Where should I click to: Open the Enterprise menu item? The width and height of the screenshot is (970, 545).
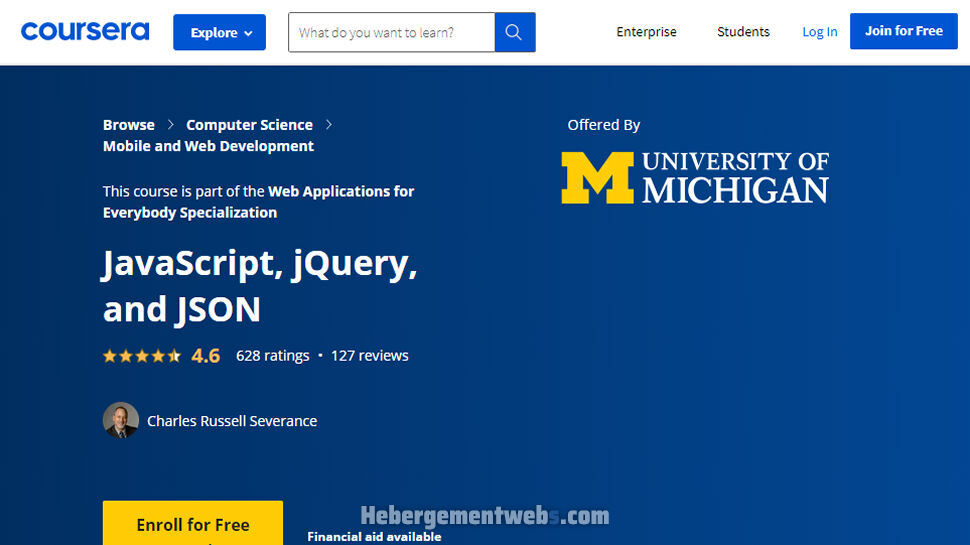[x=646, y=32]
